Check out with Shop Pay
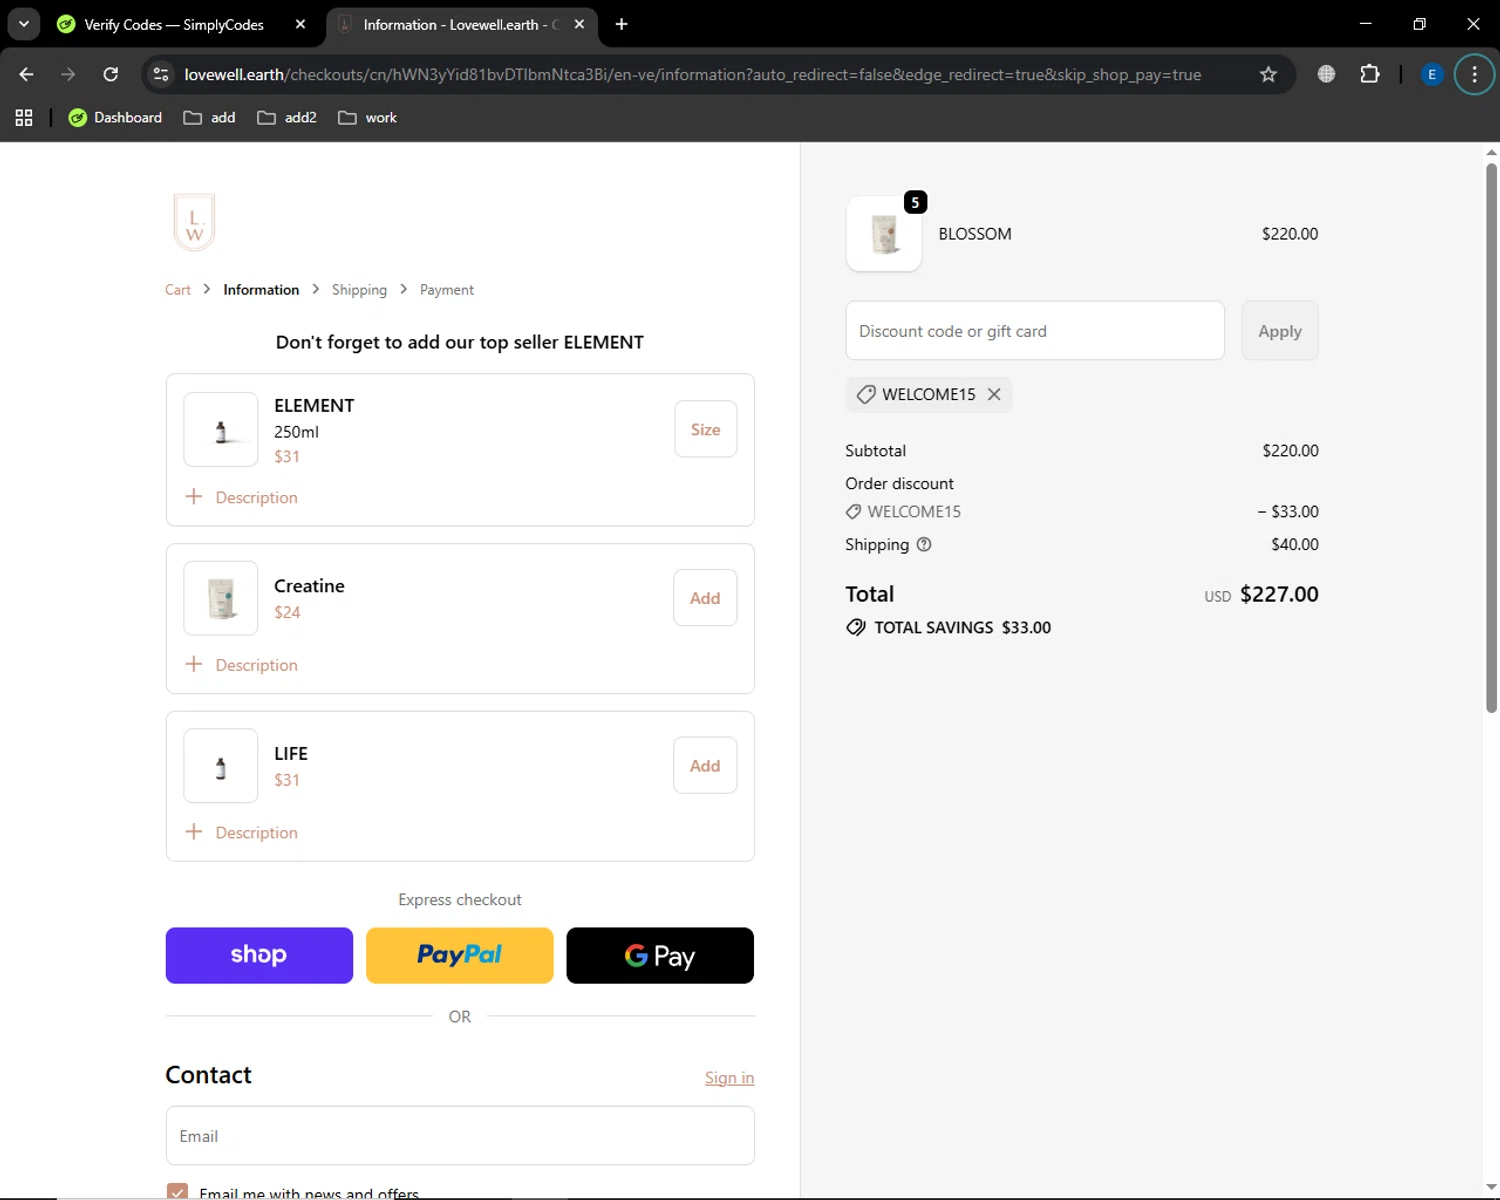This screenshot has width=1500, height=1200. [x=259, y=955]
